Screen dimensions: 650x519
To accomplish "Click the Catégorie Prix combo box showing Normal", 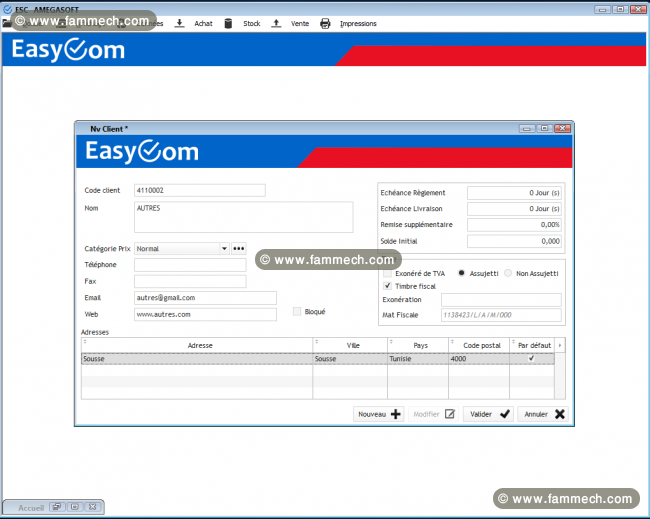I will [182, 248].
